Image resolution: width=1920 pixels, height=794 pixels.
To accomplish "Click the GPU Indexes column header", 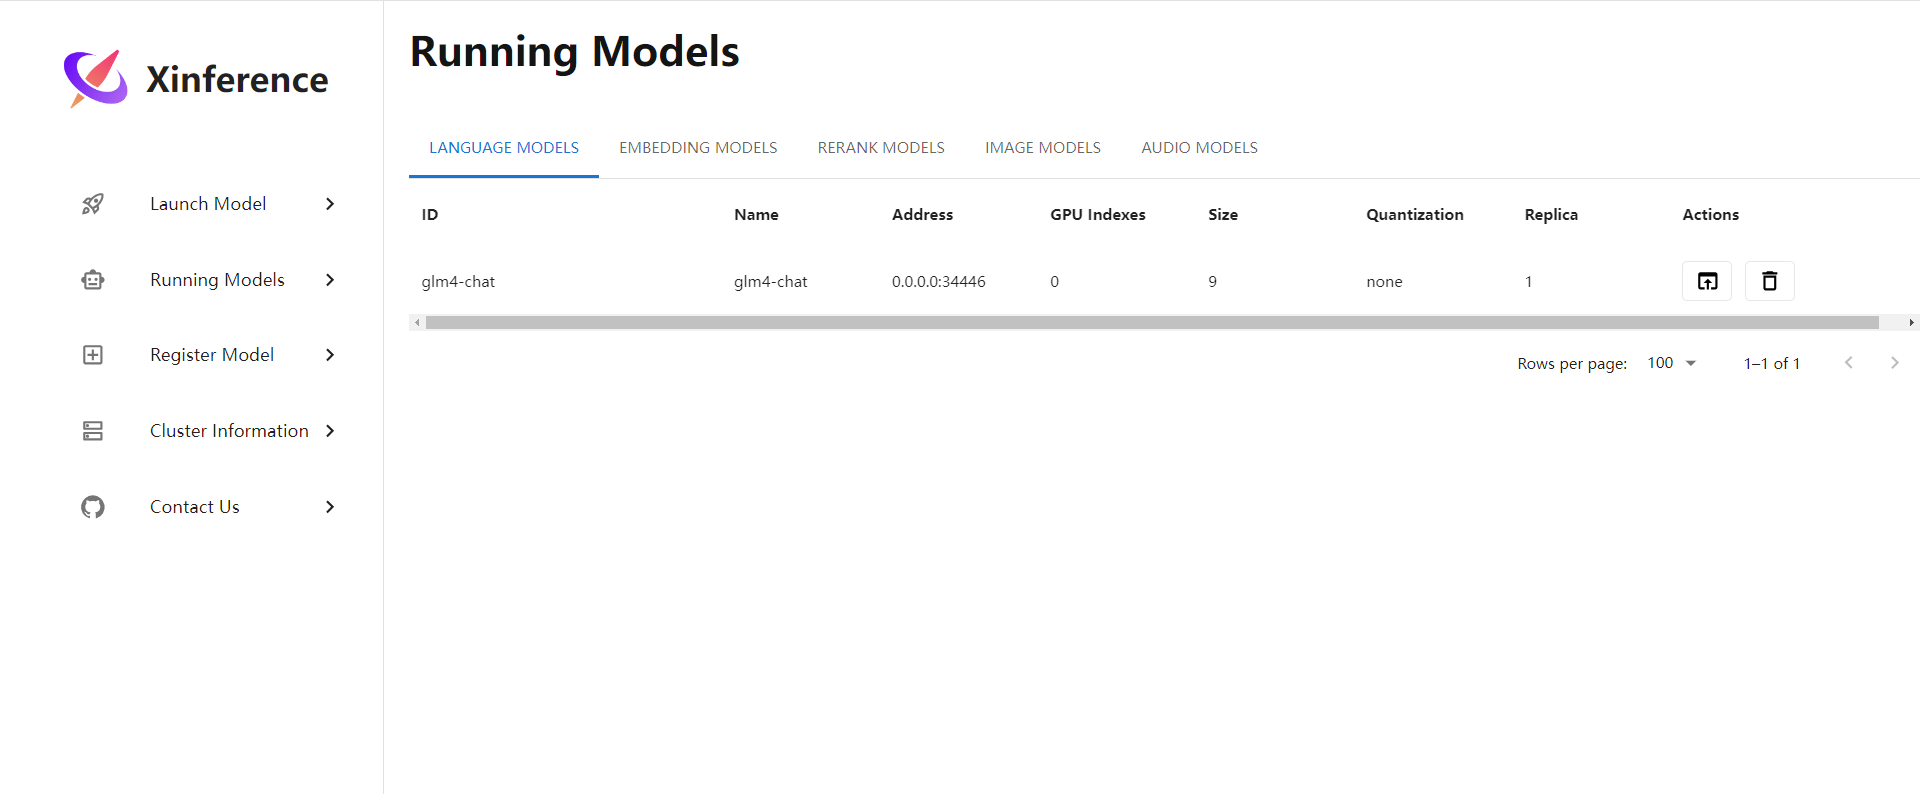I will 1098,215.
